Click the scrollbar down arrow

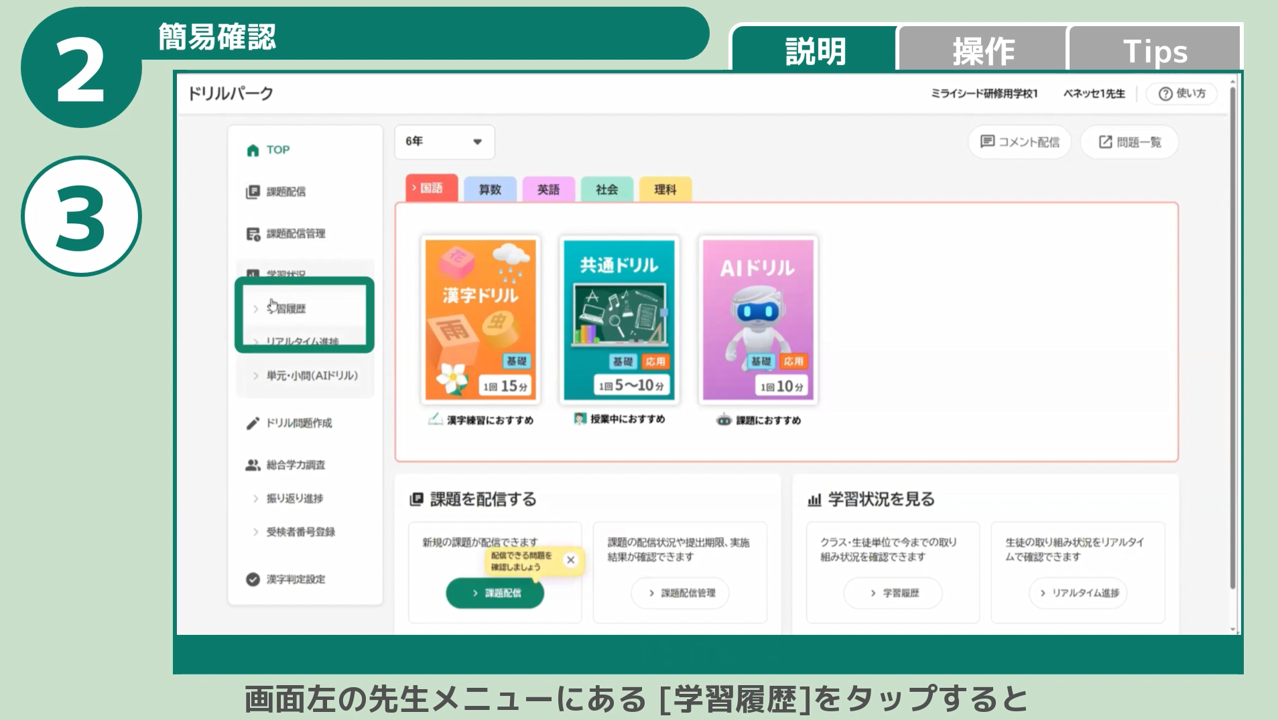1233,630
